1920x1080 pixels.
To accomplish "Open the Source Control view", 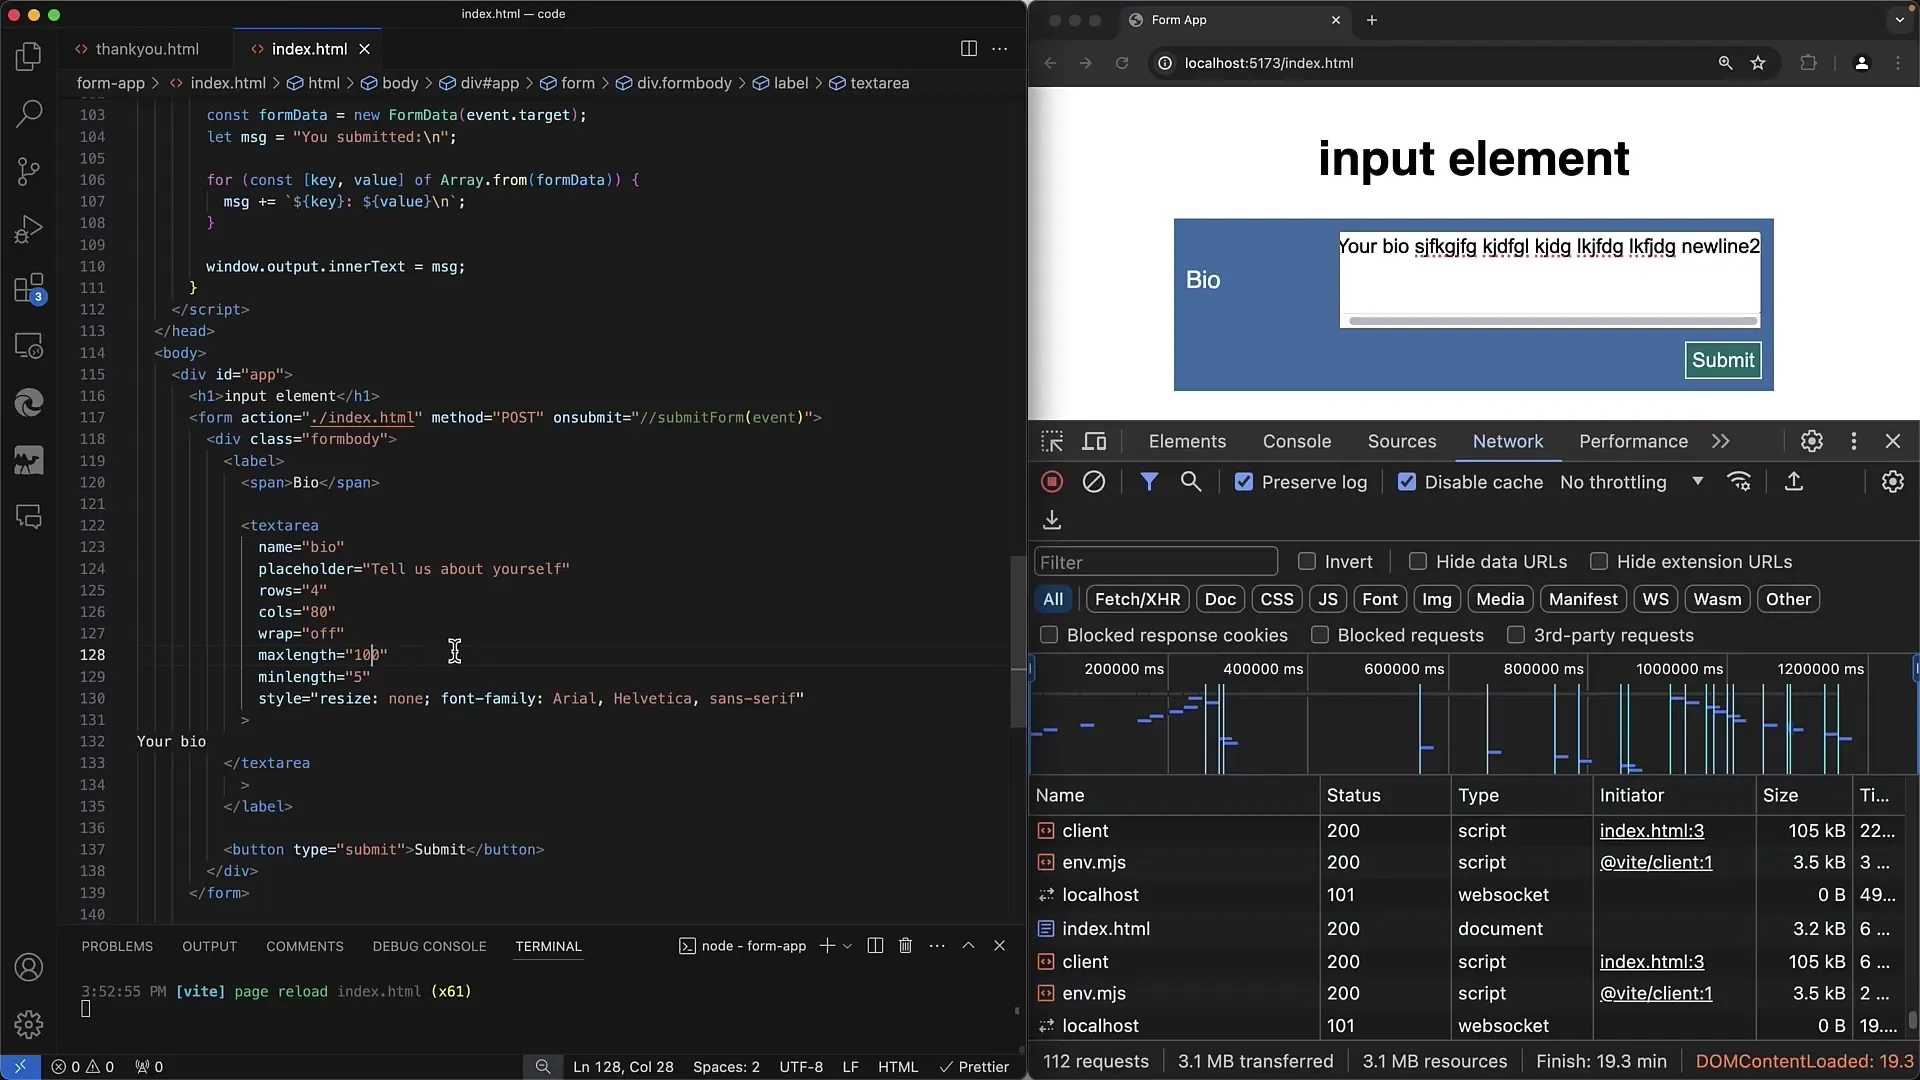I will click(29, 172).
